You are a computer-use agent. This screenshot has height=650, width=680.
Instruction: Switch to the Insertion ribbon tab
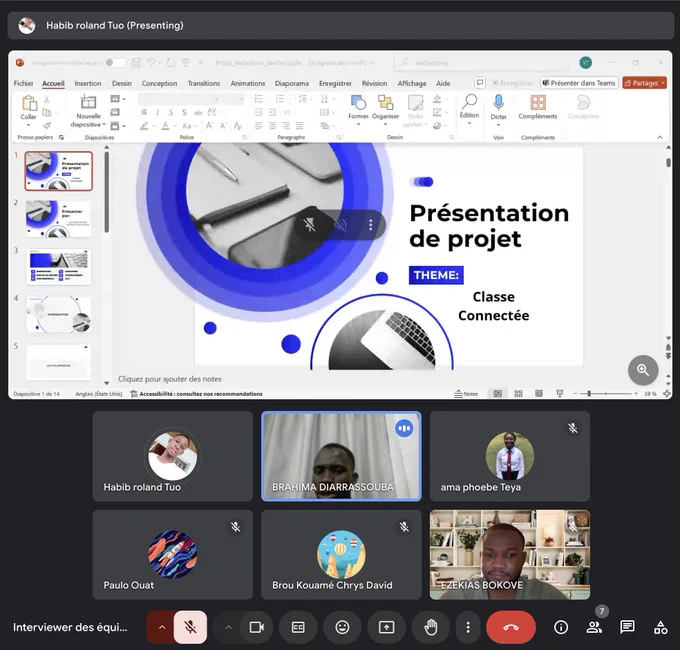point(88,83)
